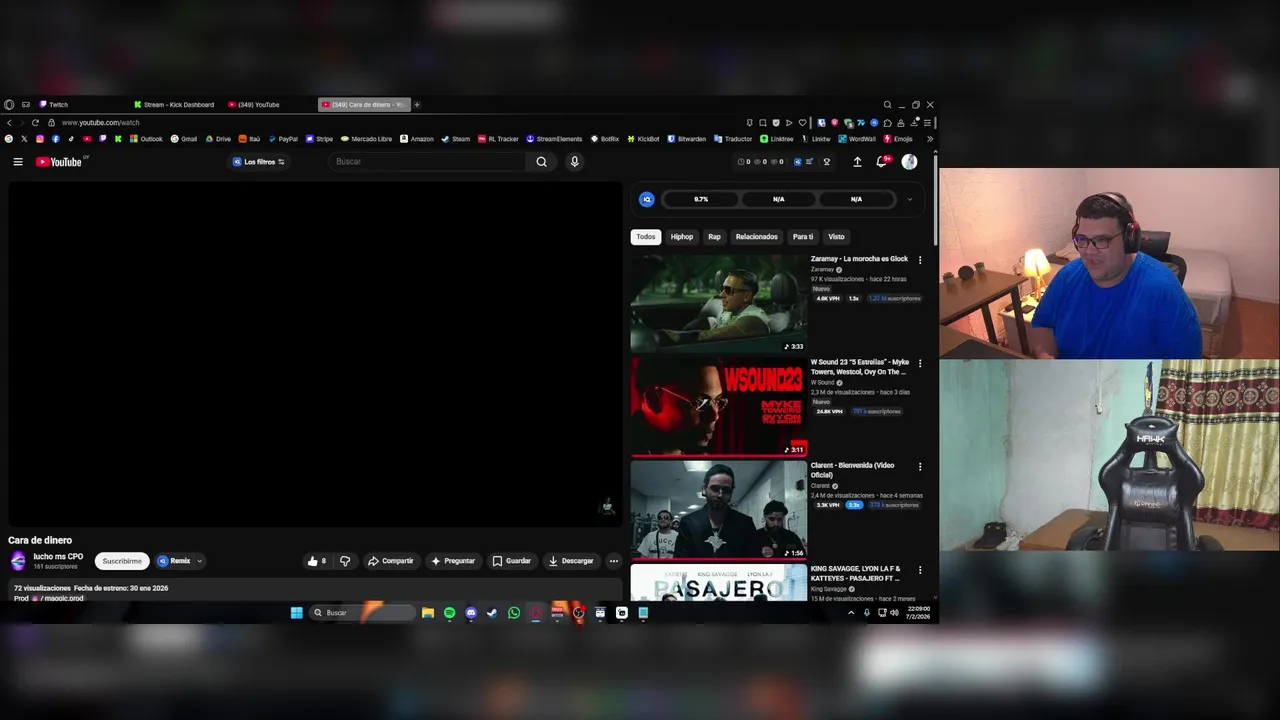Click the Preguntar button
Image resolution: width=1280 pixels, height=720 pixels.
(453, 561)
